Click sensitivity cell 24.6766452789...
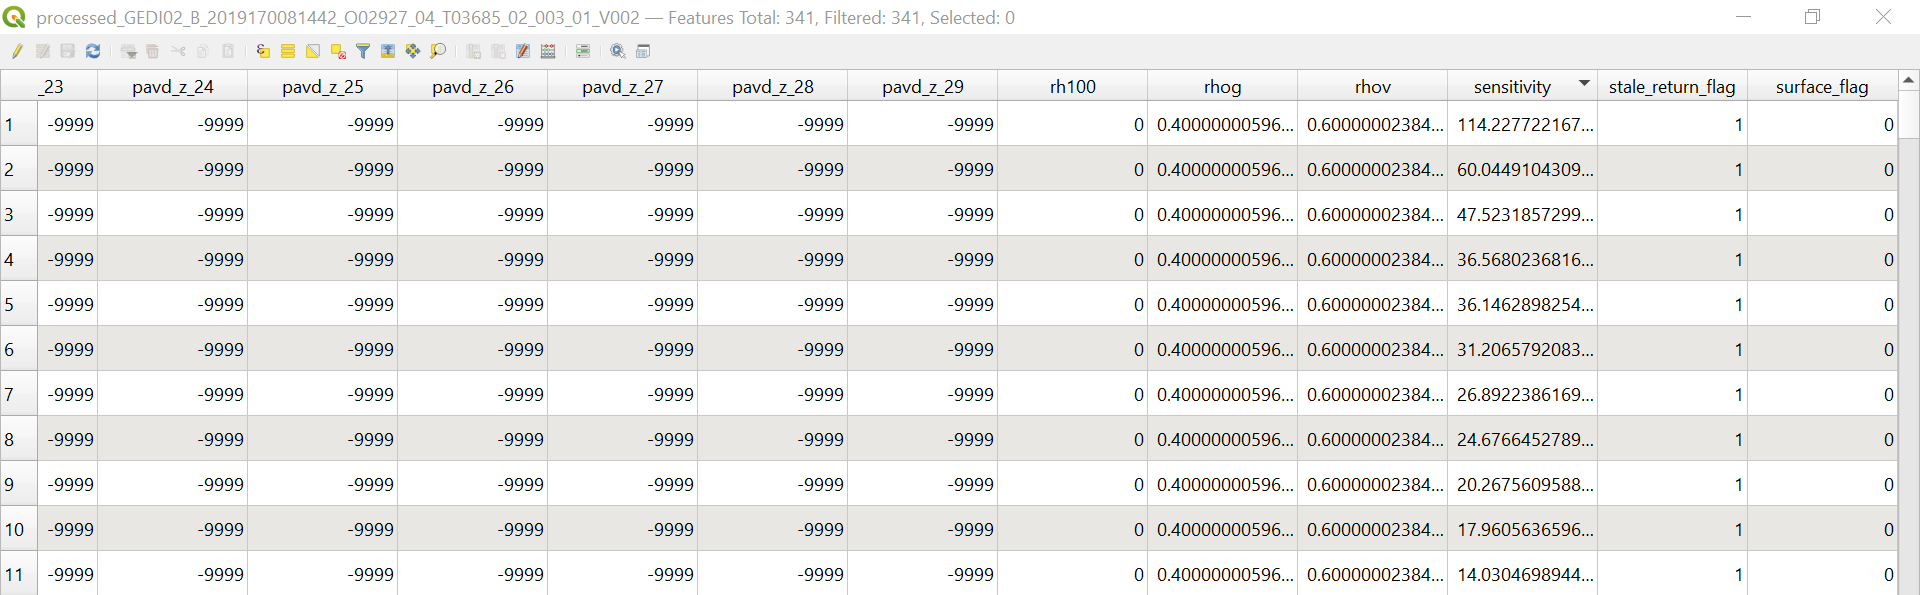The width and height of the screenshot is (1920, 595). [1523, 439]
